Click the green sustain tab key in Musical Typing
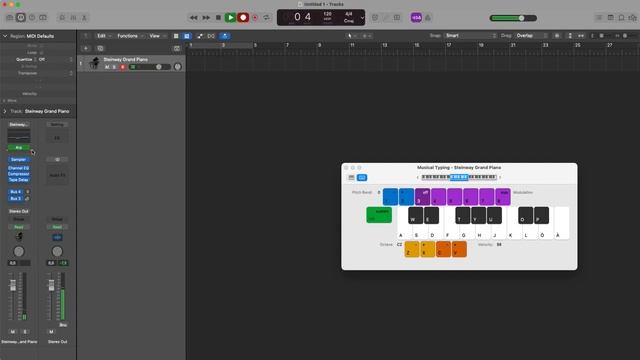Image resolution: width=640 pixels, height=360 pixels. [379, 215]
